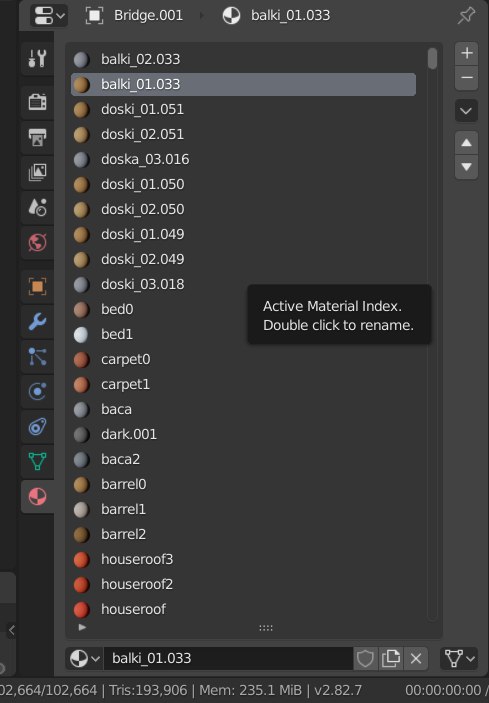Select the doski_02.049 material slot

[243, 259]
